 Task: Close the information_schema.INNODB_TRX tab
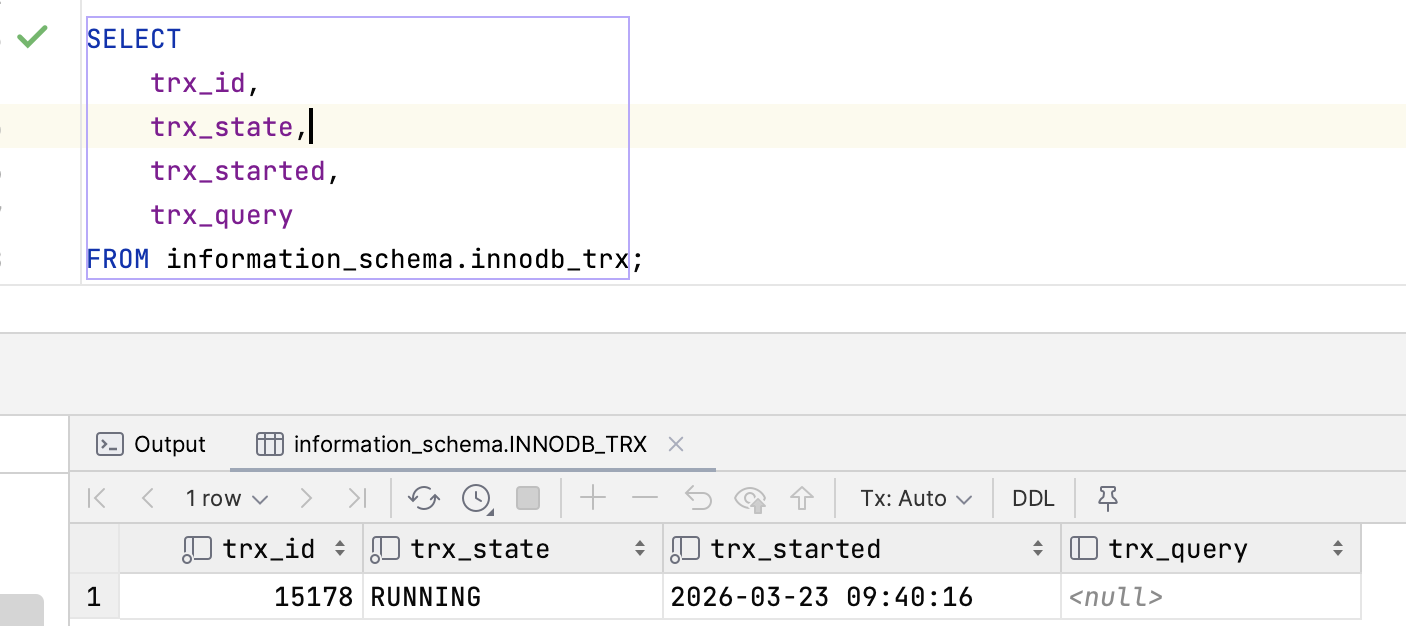tap(676, 444)
